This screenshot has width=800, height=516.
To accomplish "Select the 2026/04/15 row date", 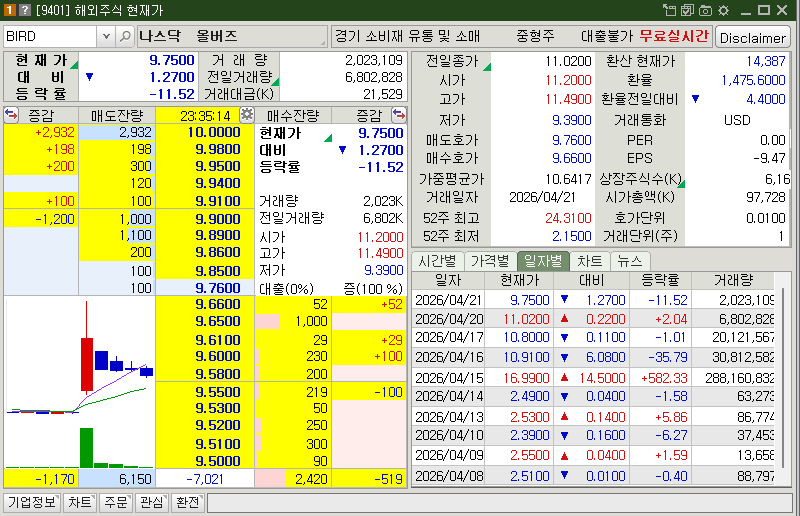I will tap(448, 378).
